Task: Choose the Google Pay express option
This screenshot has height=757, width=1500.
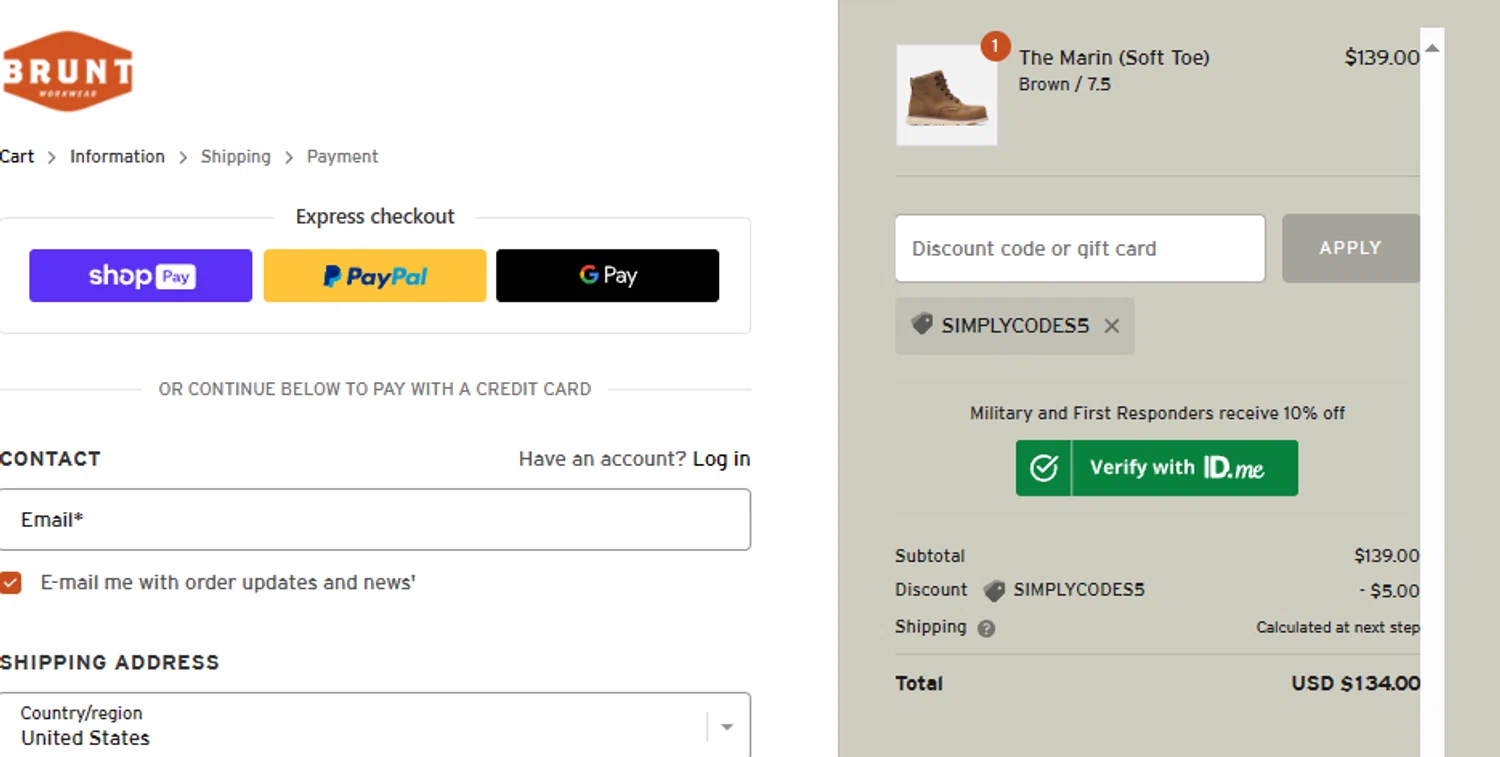Action: [x=608, y=275]
